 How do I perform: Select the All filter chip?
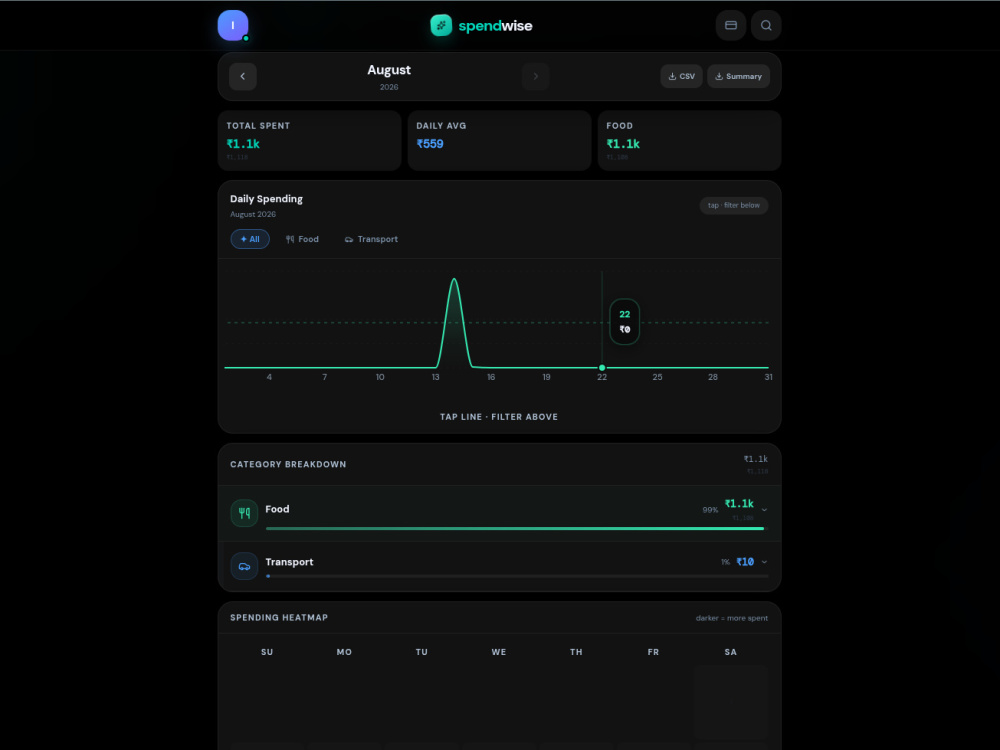coord(250,239)
